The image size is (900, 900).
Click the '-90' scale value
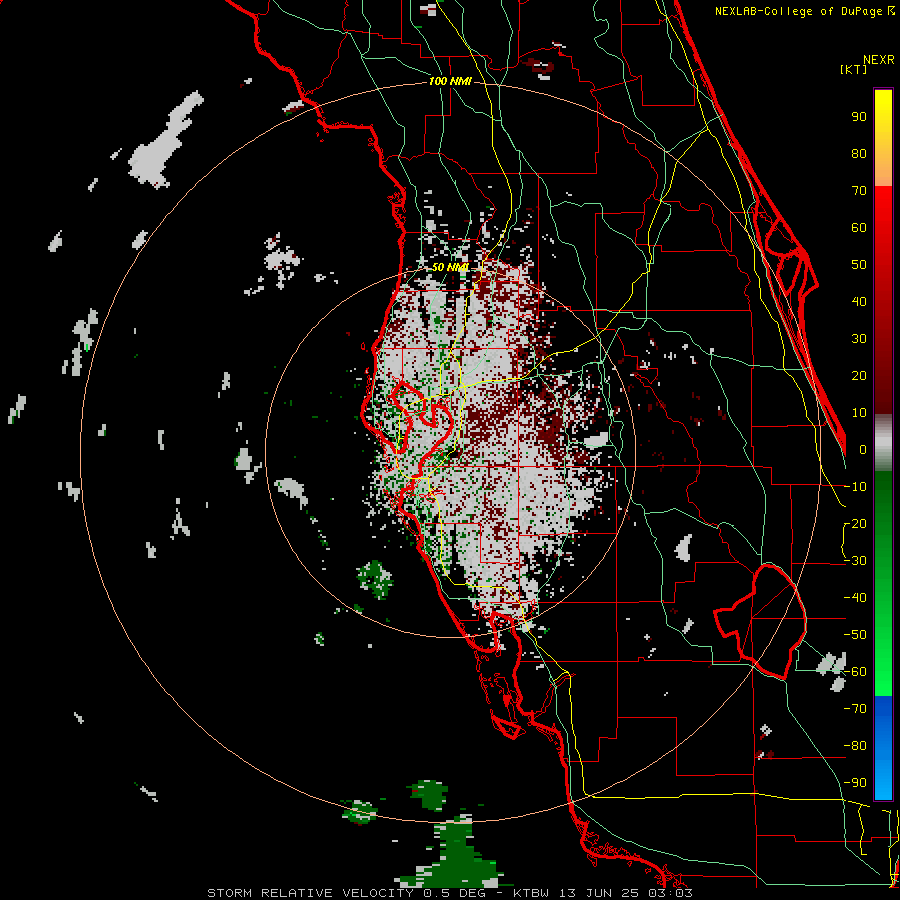click(x=855, y=783)
